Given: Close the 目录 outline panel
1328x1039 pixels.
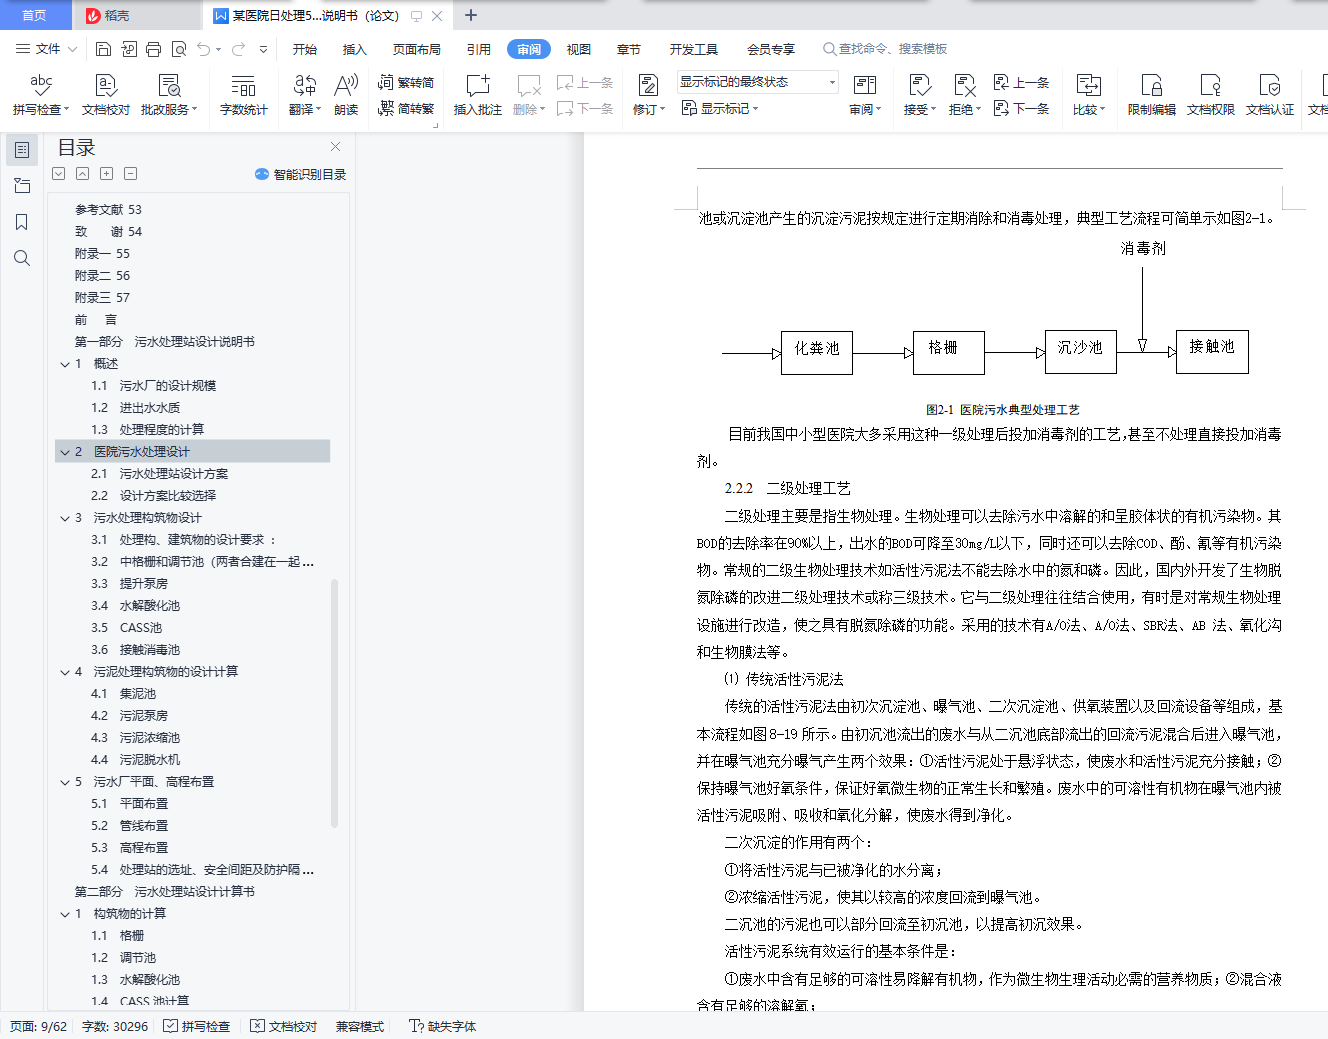Looking at the screenshot, I should (335, 147).
